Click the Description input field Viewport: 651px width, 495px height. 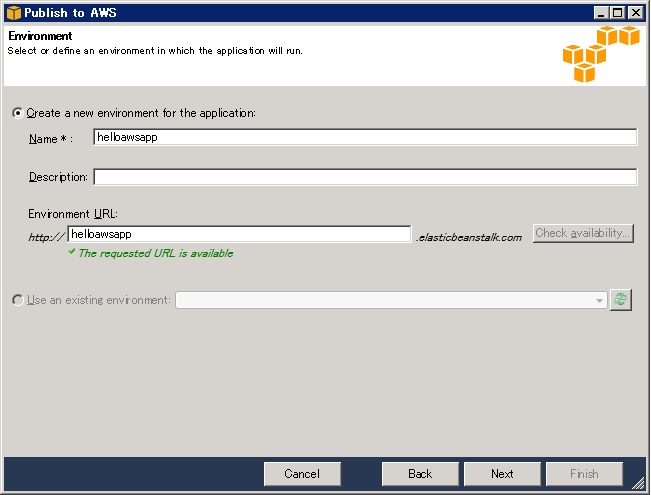point(365,177)
